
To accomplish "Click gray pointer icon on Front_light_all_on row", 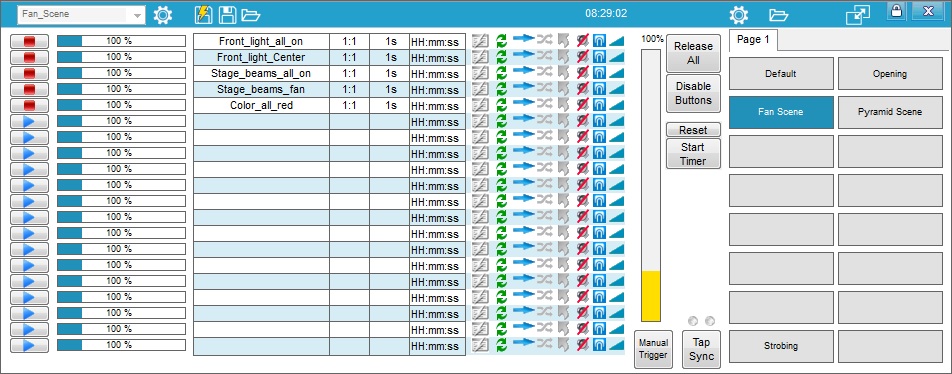I will click(563, 41).
